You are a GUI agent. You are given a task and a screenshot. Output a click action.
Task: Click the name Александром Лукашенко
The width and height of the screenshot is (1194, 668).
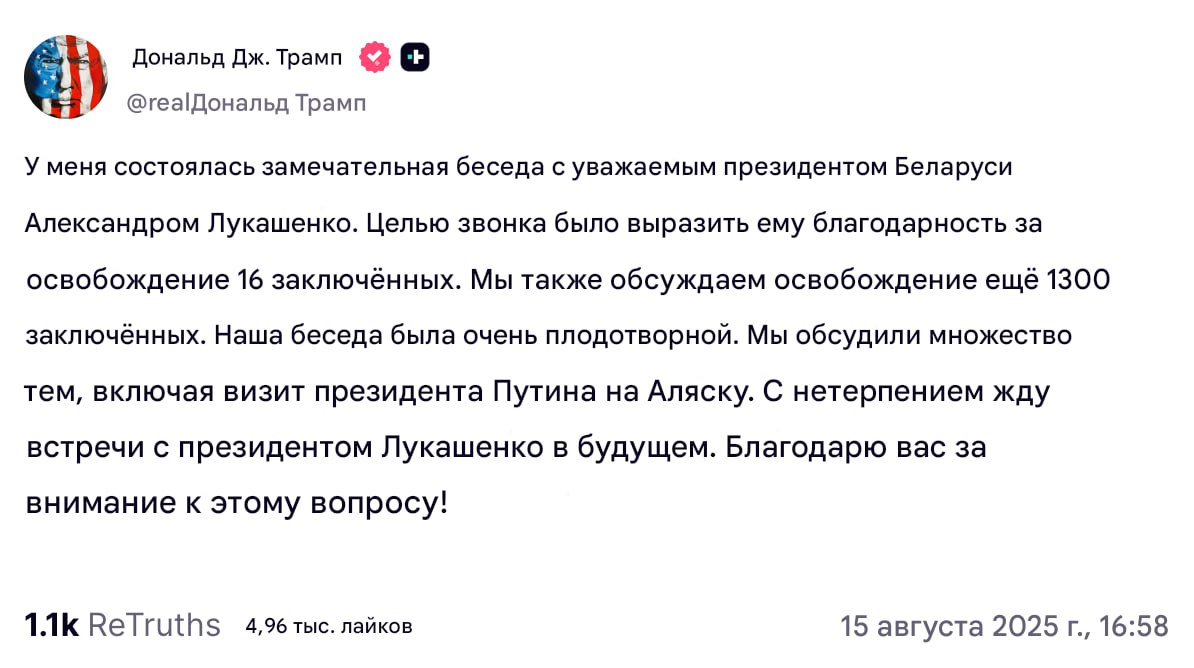point(190,223)
